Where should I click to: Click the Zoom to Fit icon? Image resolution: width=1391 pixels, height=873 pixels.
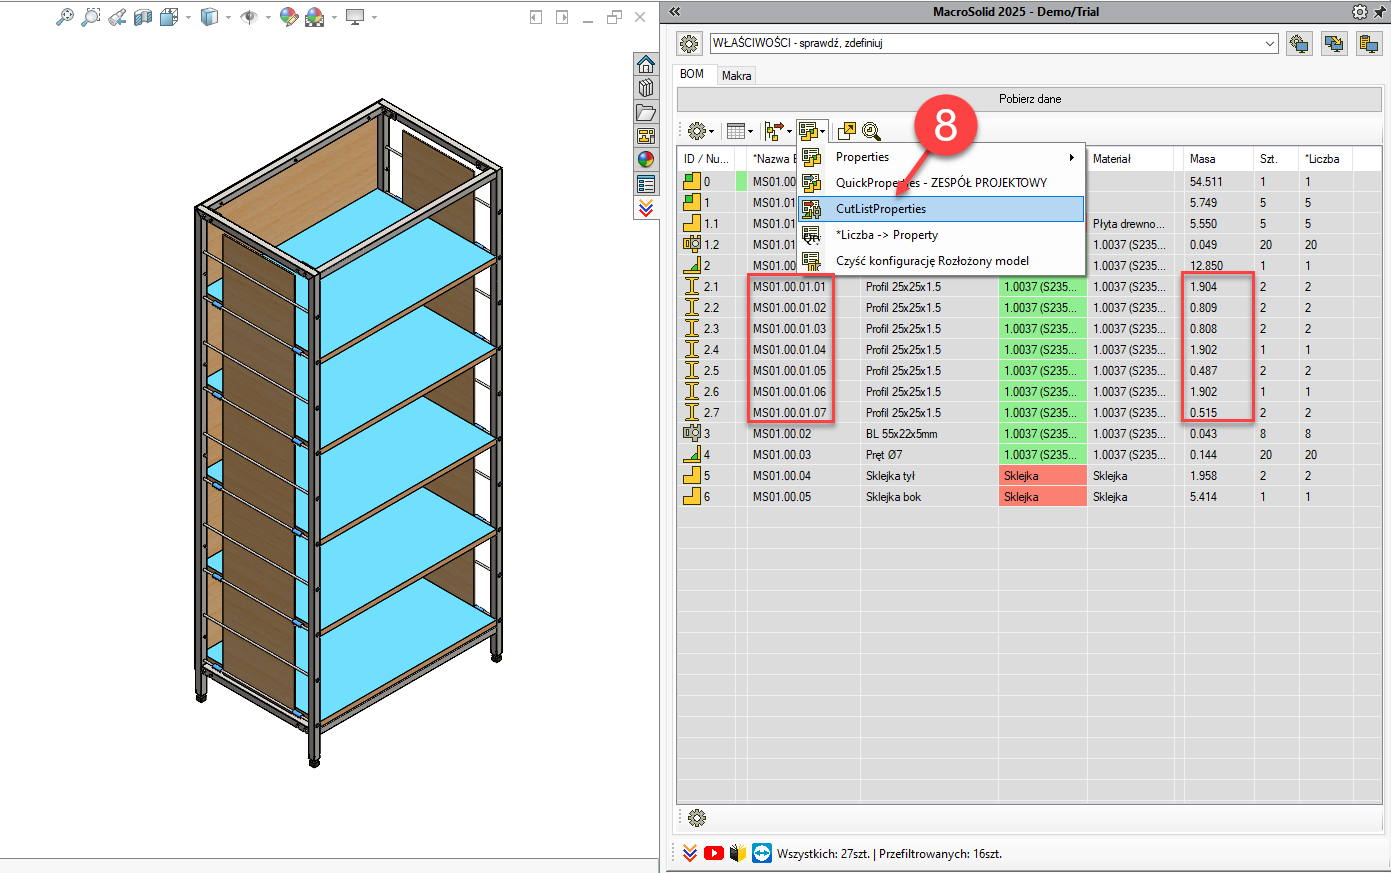pyautogui.click(x=65, y=17)
